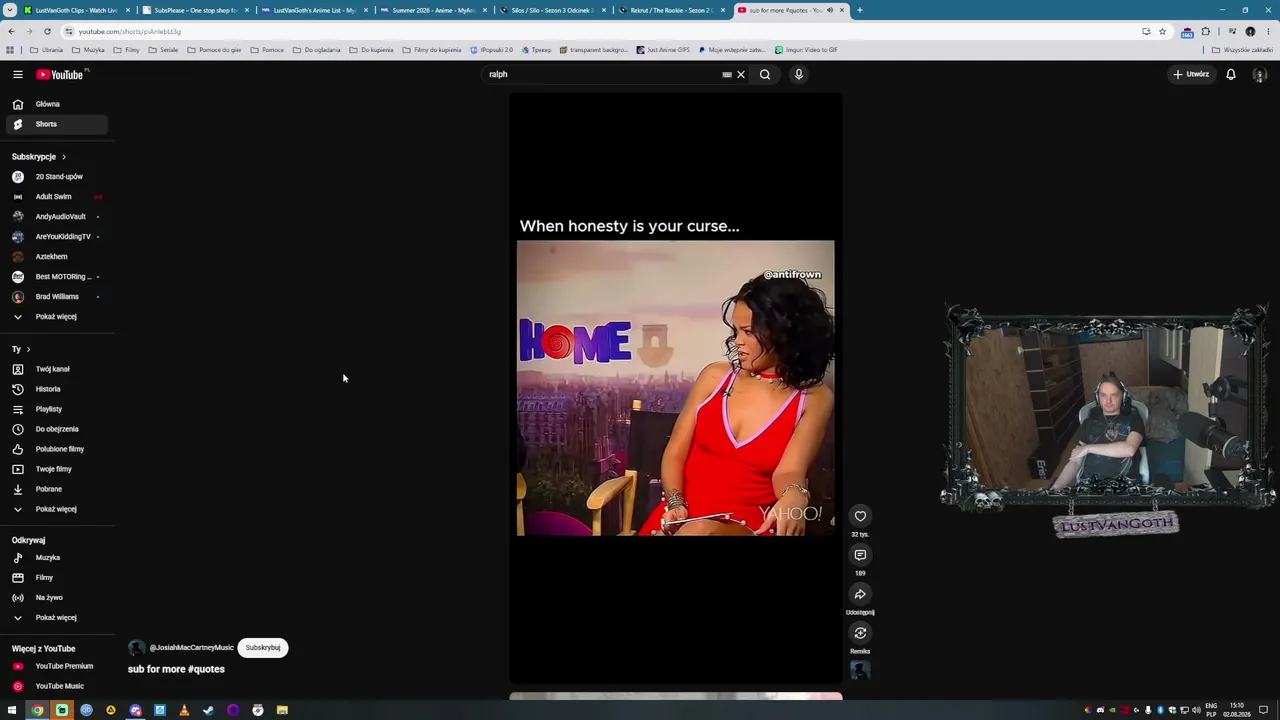Show more items under Odkrywaj
Screen dimensions: 1280x720
pos(55,618)
